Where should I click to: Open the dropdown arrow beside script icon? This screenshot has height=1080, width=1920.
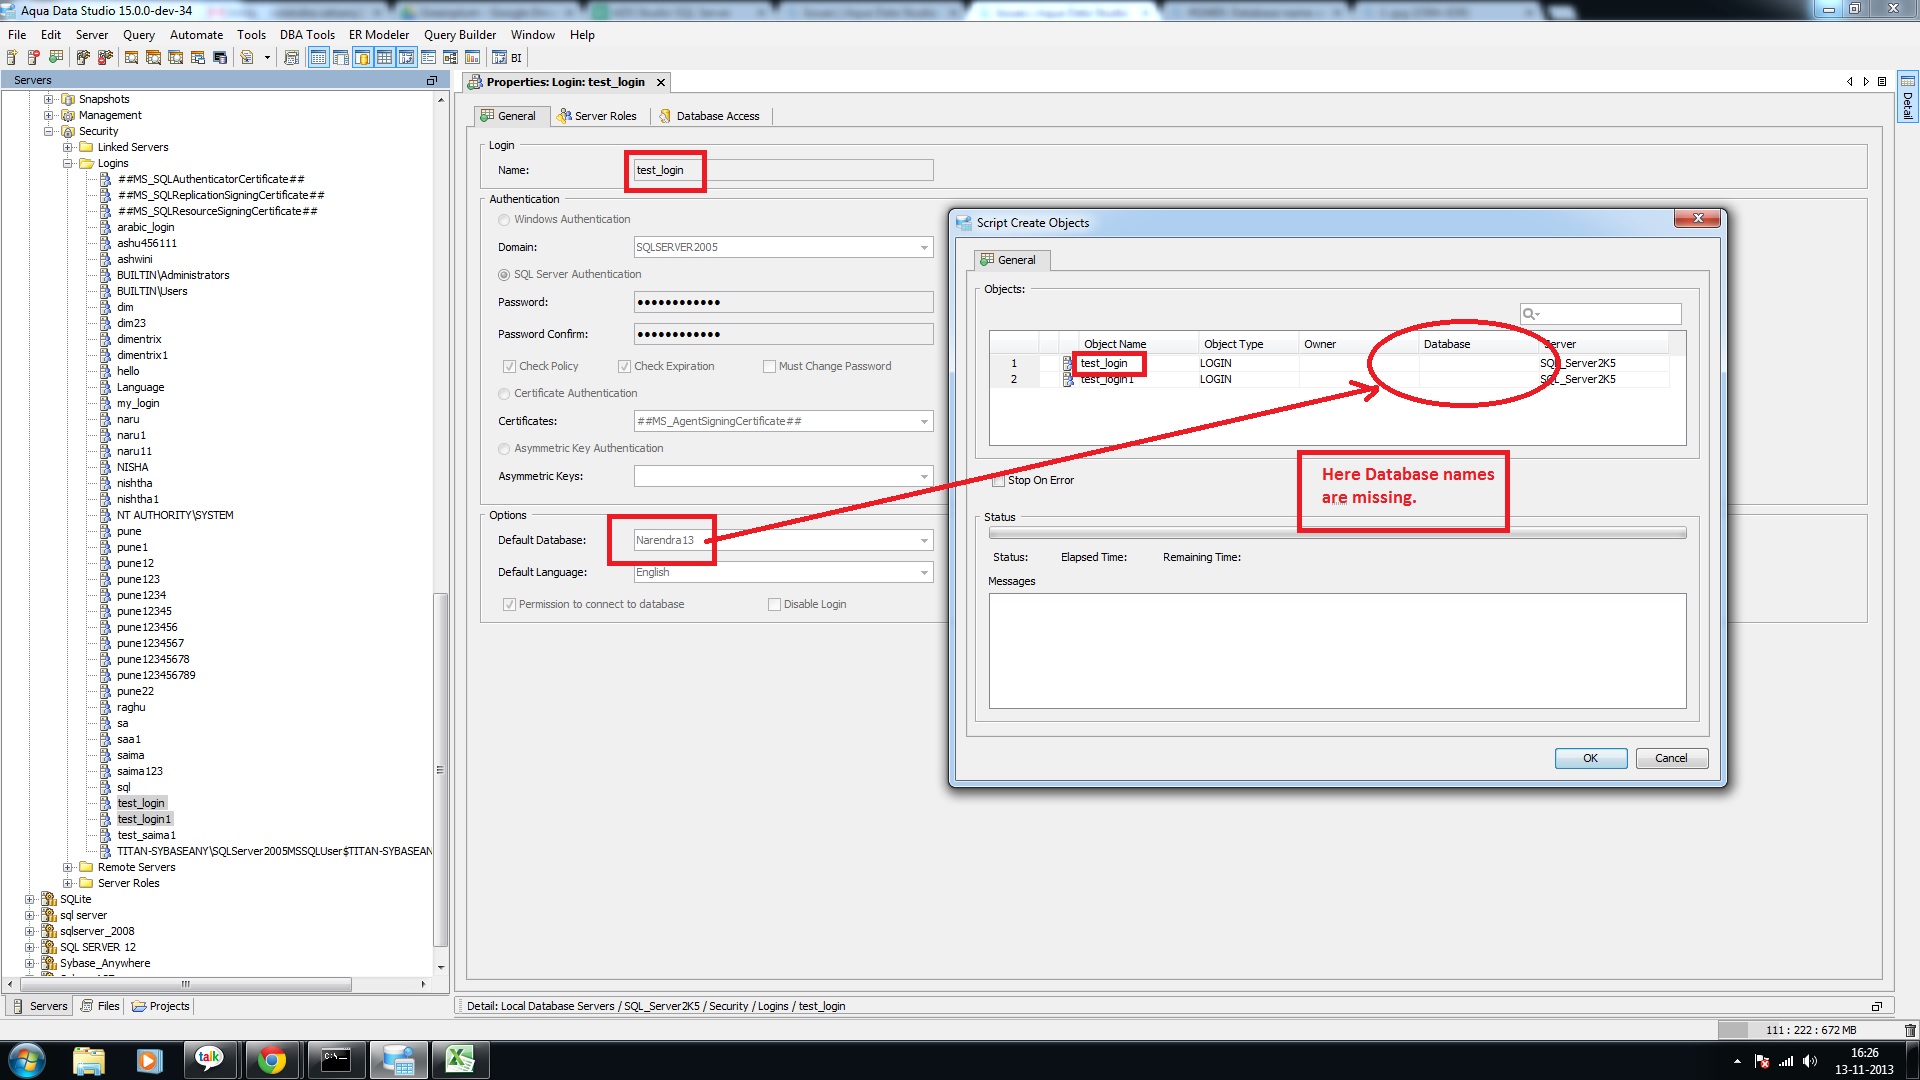(x=267, y=57)
